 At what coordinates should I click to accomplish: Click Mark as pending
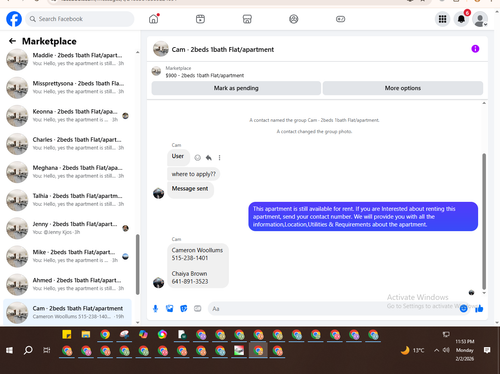point(236,88)
